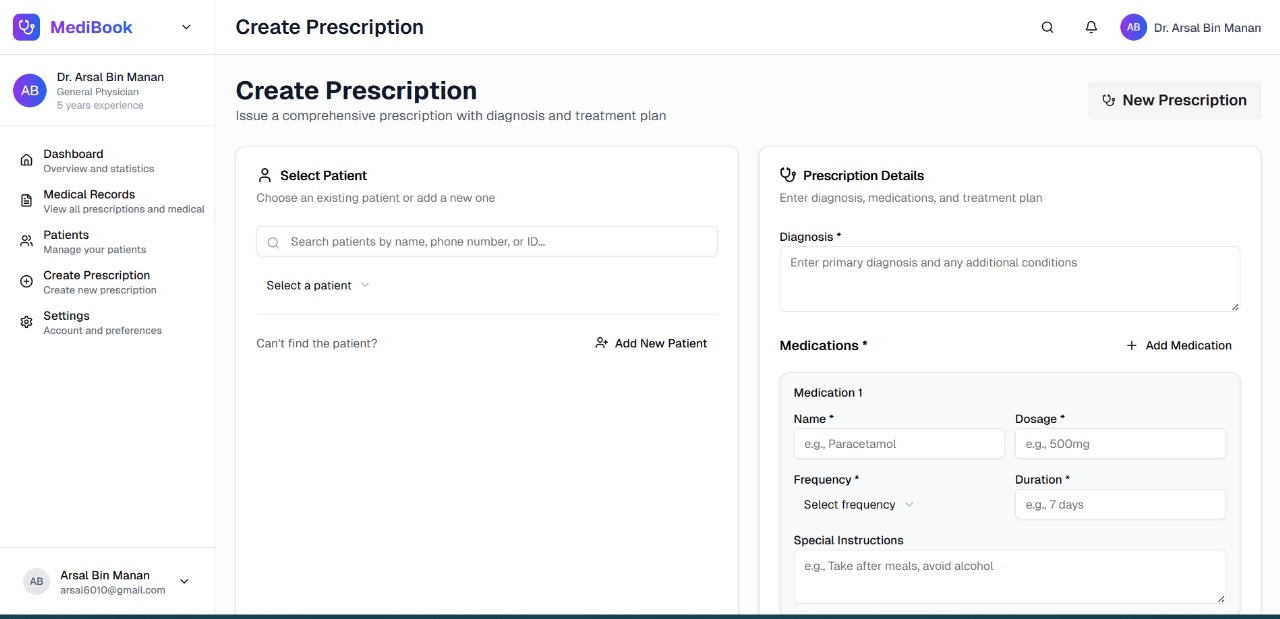Screen dimensions: 1280x619
Task: Click into the Diagnosis text area
Action: pyautogui.click(x=1009, y=278)
